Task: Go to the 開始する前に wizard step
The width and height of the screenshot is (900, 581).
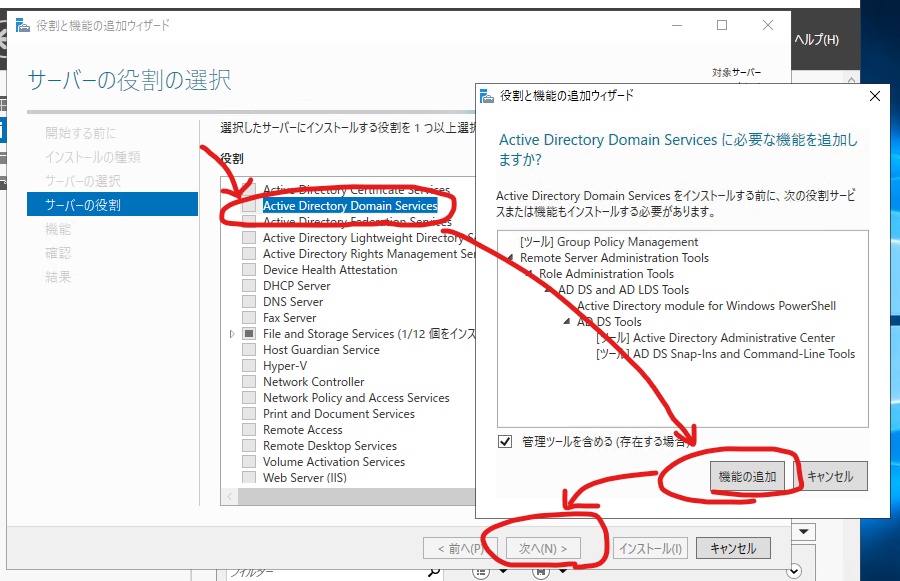Action: pos(80,133)
